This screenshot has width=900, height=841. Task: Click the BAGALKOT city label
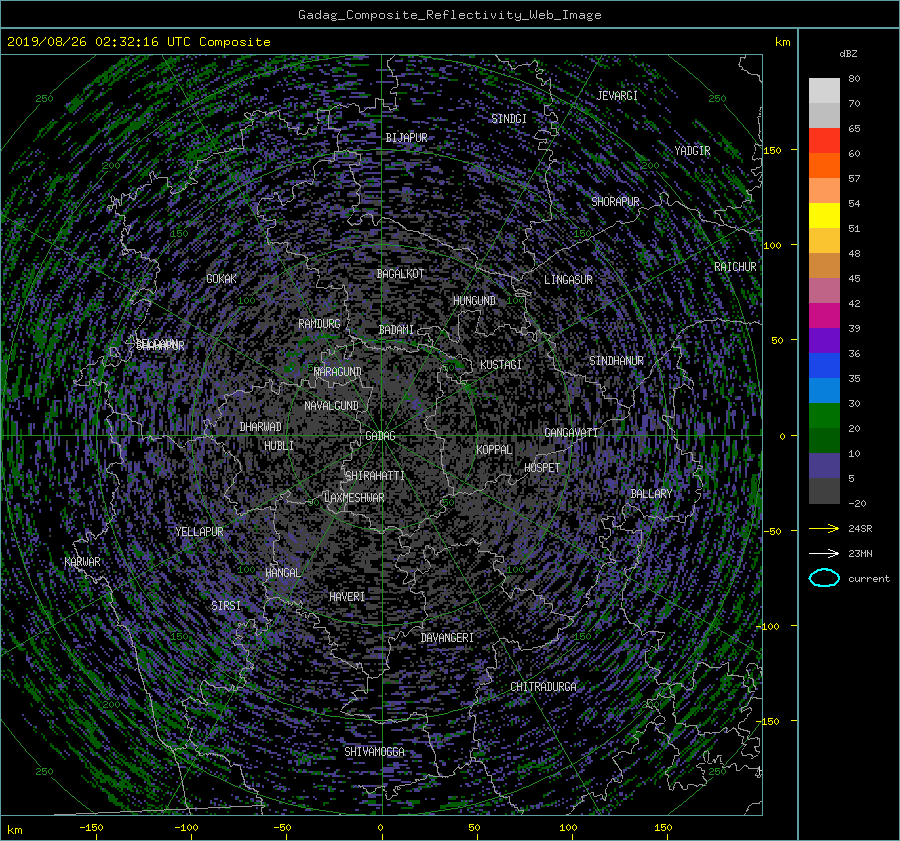(x=401, y=274)
